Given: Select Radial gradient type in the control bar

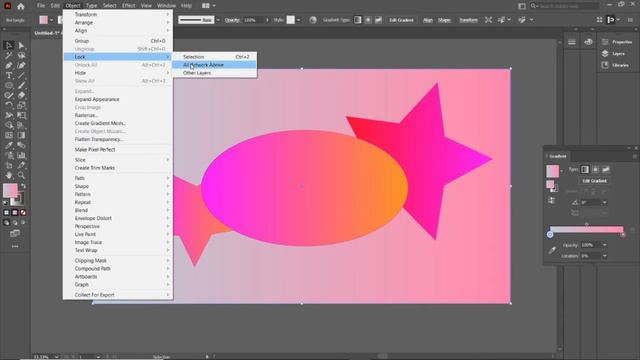Looking at the screenshot, I should (368, 20).
